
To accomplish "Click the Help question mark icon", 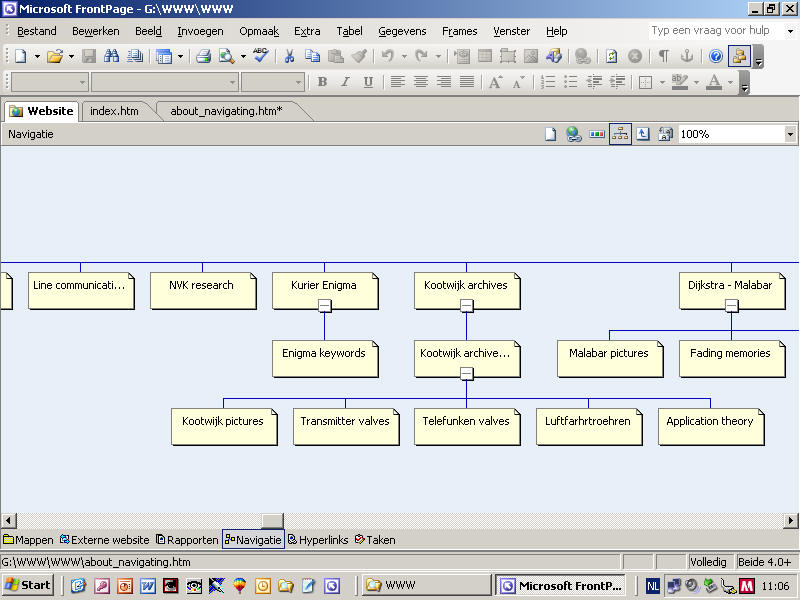I will pyautogui.click(x=716, y=56).
